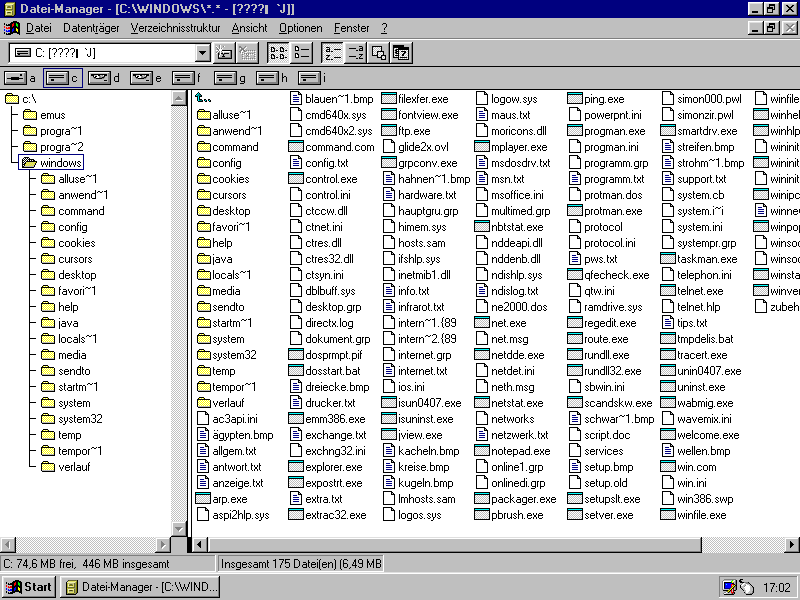Click the system tray scheduler icon
The image size is (800, 600).
(x=729, y=587)
